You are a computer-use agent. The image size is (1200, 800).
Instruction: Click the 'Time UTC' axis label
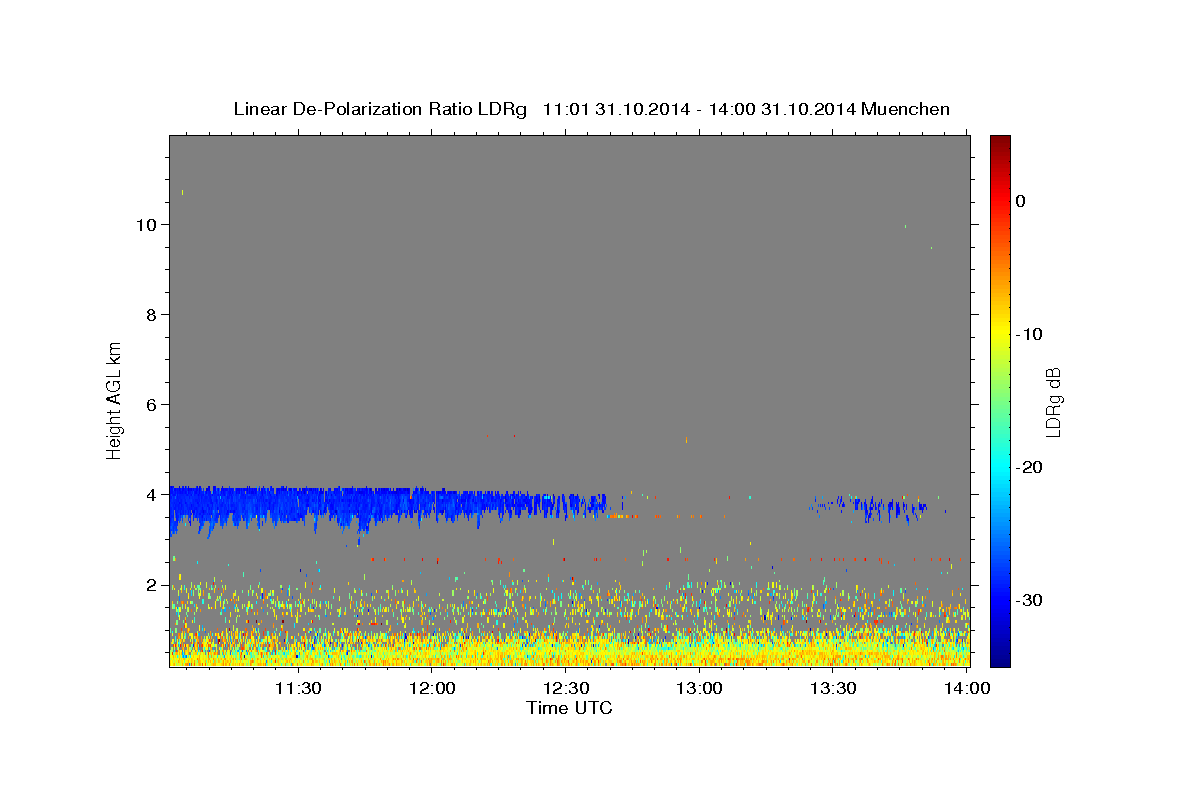tap(569, 708)
